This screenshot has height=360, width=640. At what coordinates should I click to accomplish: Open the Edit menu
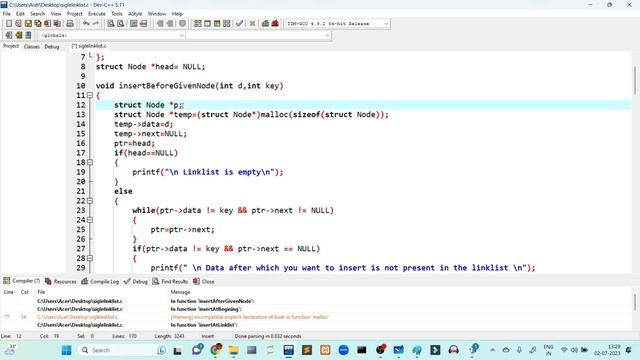(20, 13)
